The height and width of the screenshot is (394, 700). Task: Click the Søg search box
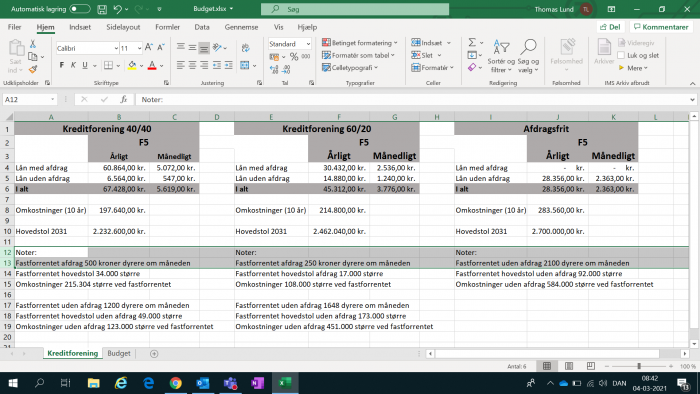pos(355,9)
